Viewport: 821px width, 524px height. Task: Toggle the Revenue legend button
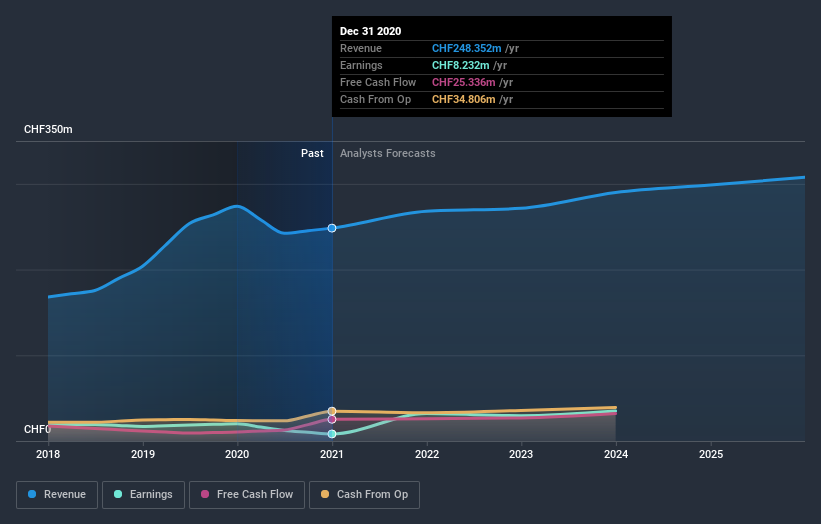tap(57, 495)
